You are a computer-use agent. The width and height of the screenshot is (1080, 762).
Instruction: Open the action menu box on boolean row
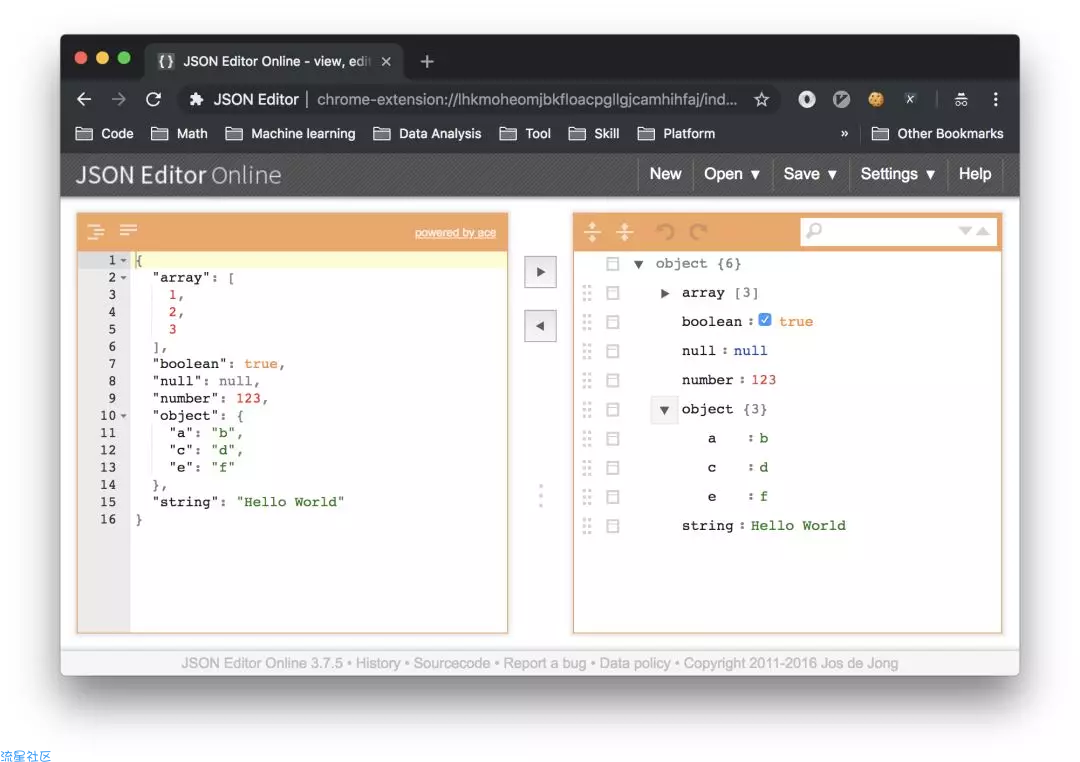coord(612,322)
